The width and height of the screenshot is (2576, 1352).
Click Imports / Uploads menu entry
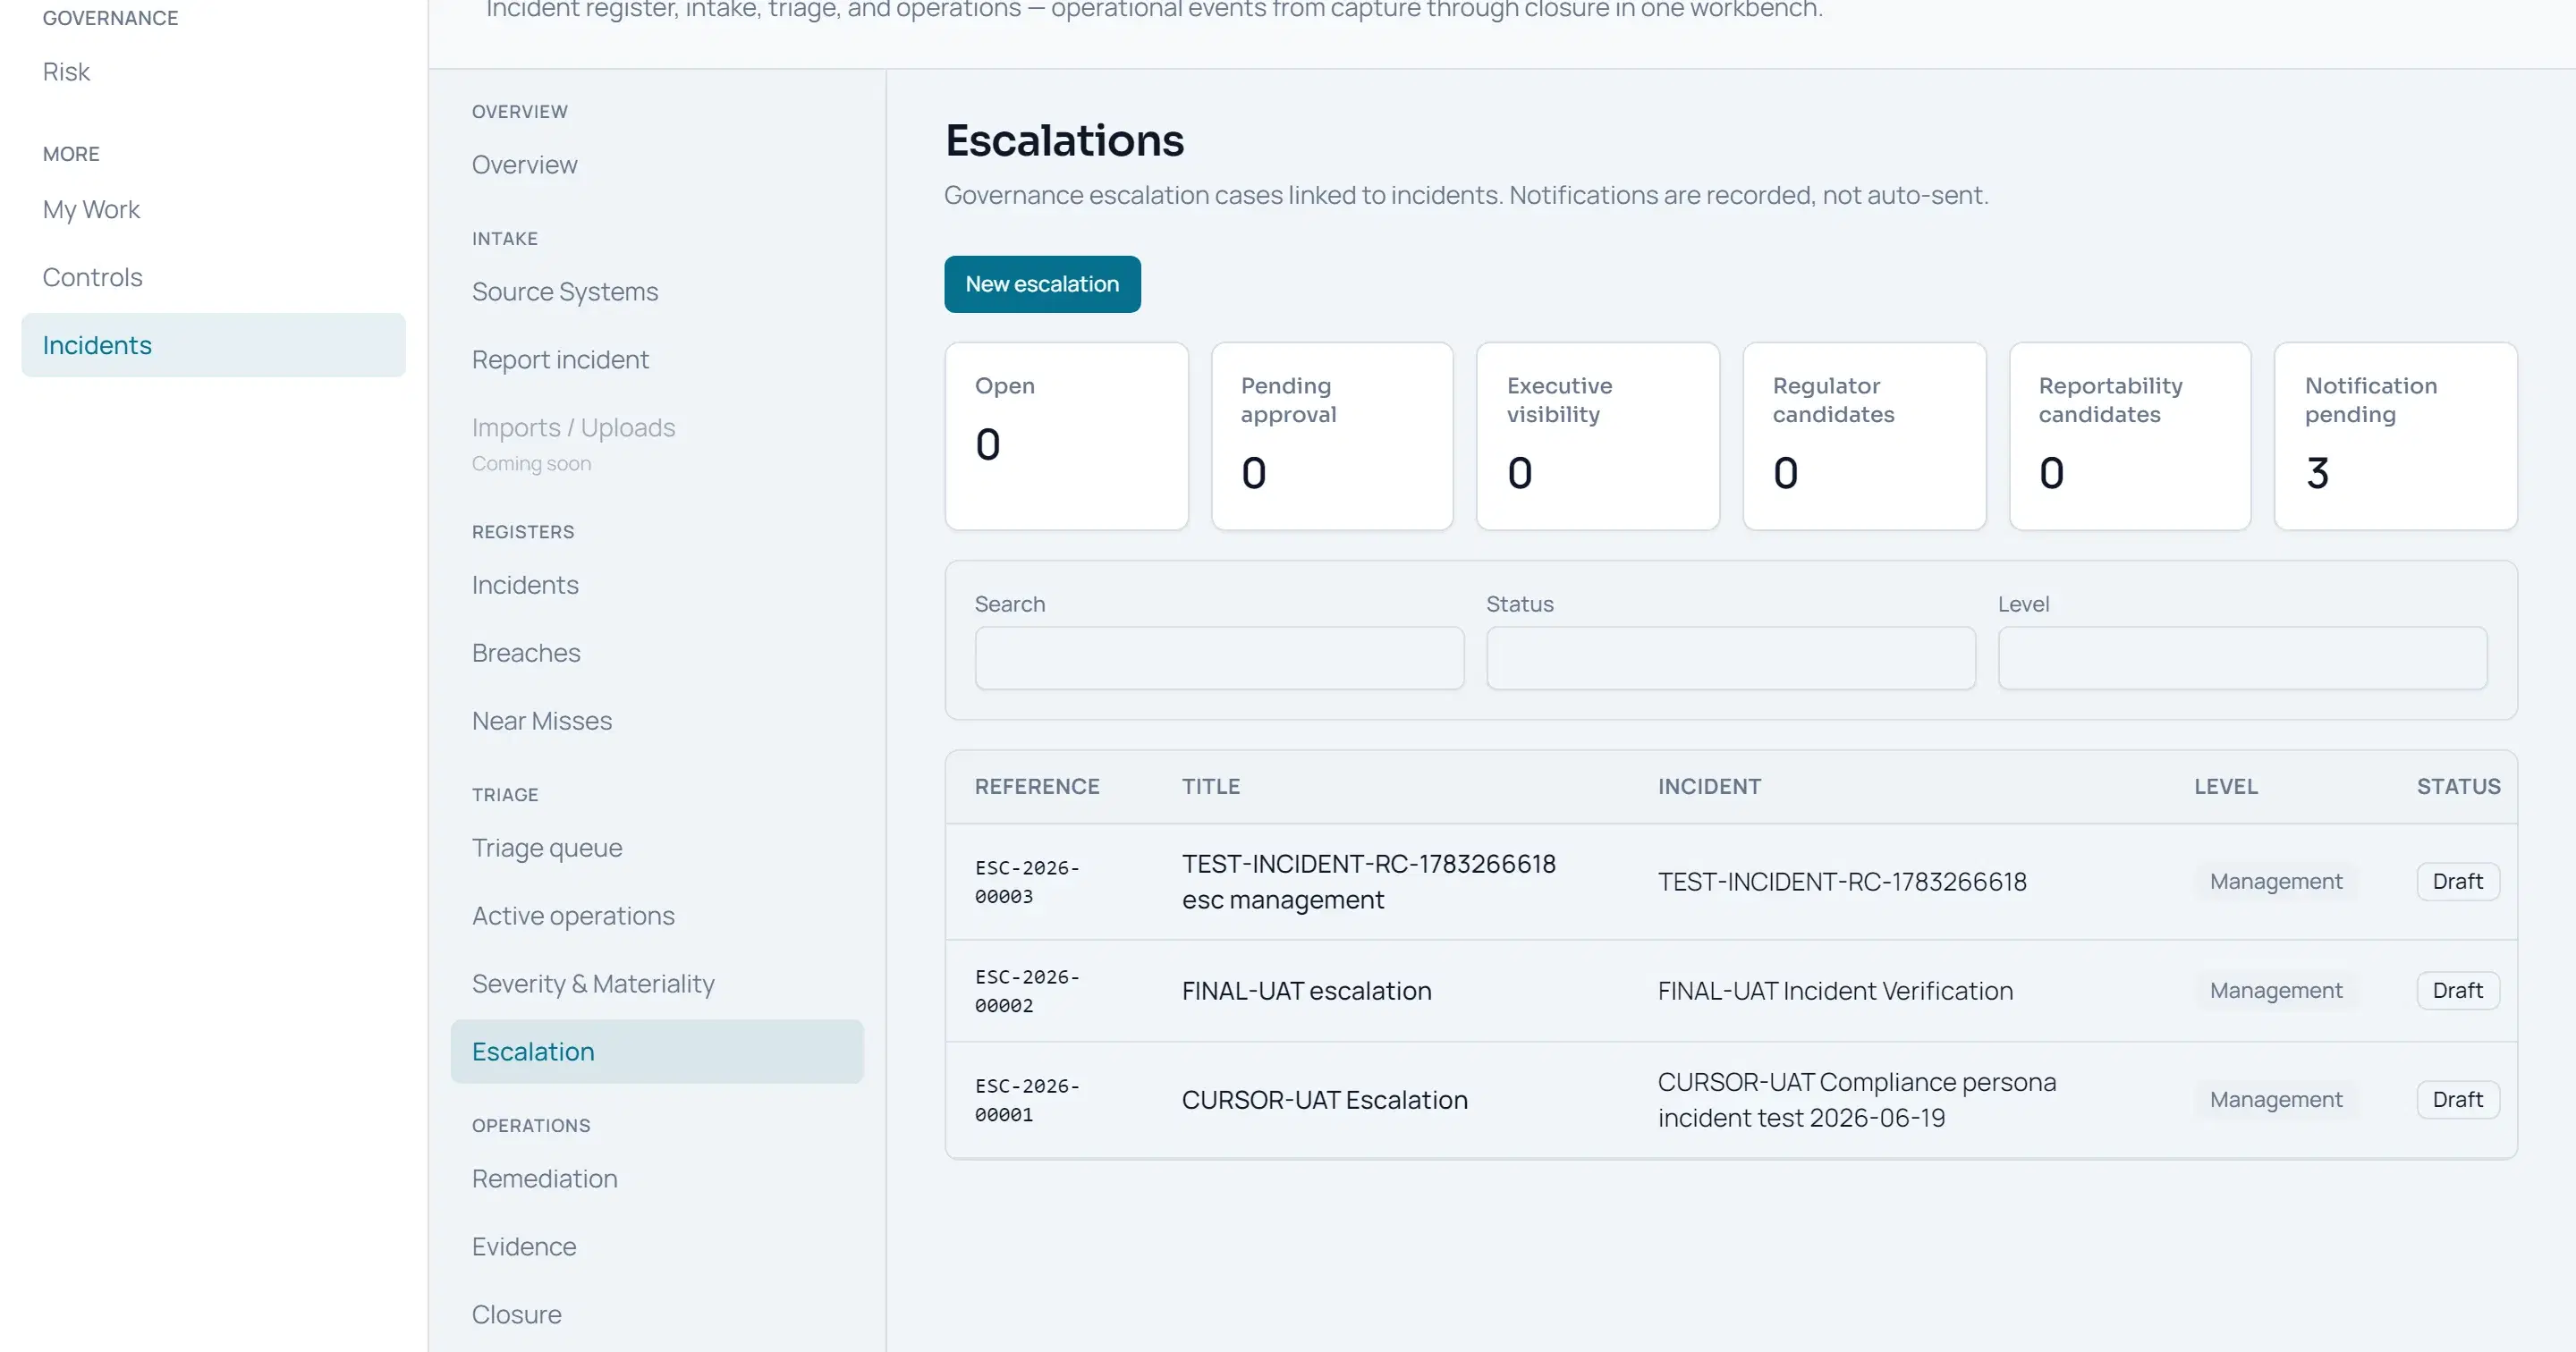tap(573, 428)
